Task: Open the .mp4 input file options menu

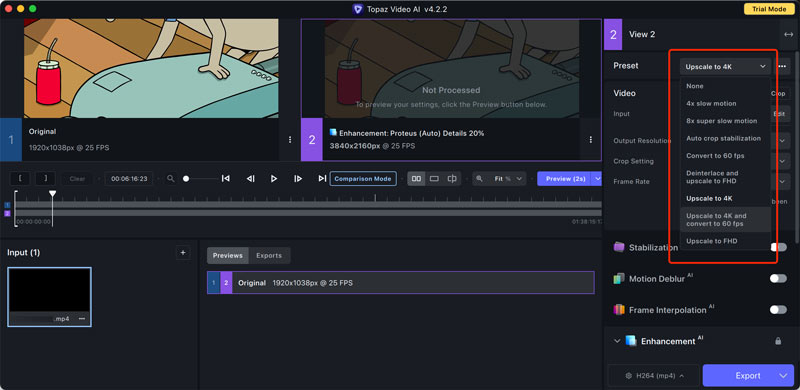Action: (x=82, y=319)
